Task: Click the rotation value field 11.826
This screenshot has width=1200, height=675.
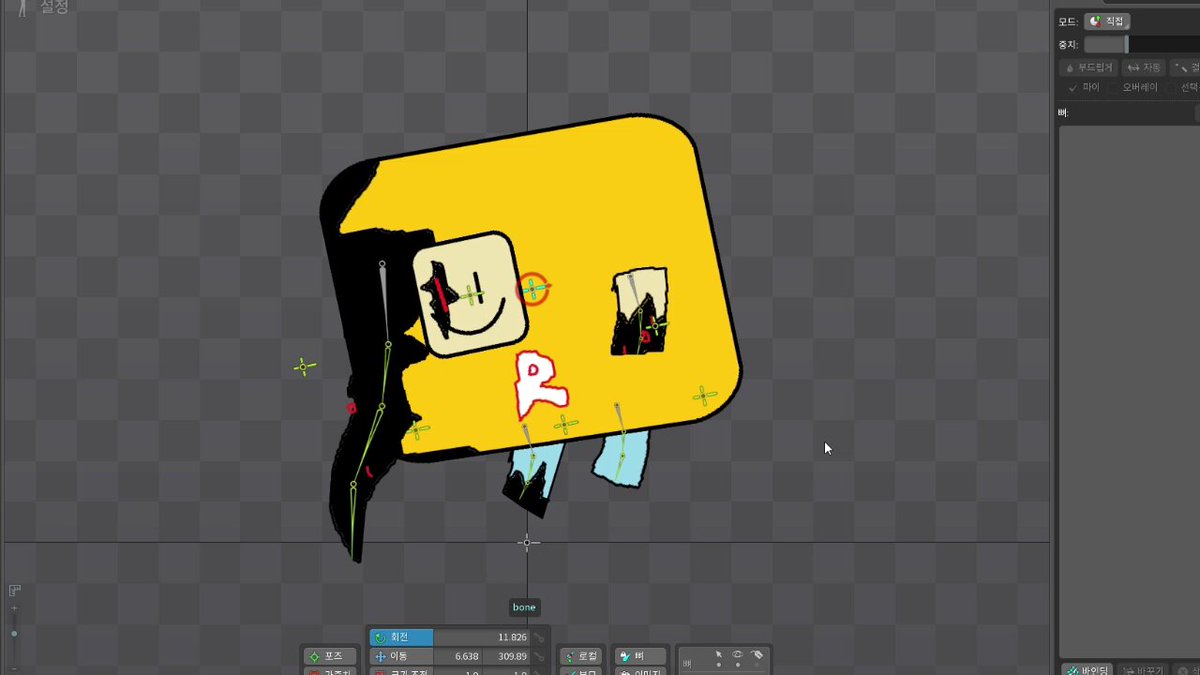Action: coord(480,637)
